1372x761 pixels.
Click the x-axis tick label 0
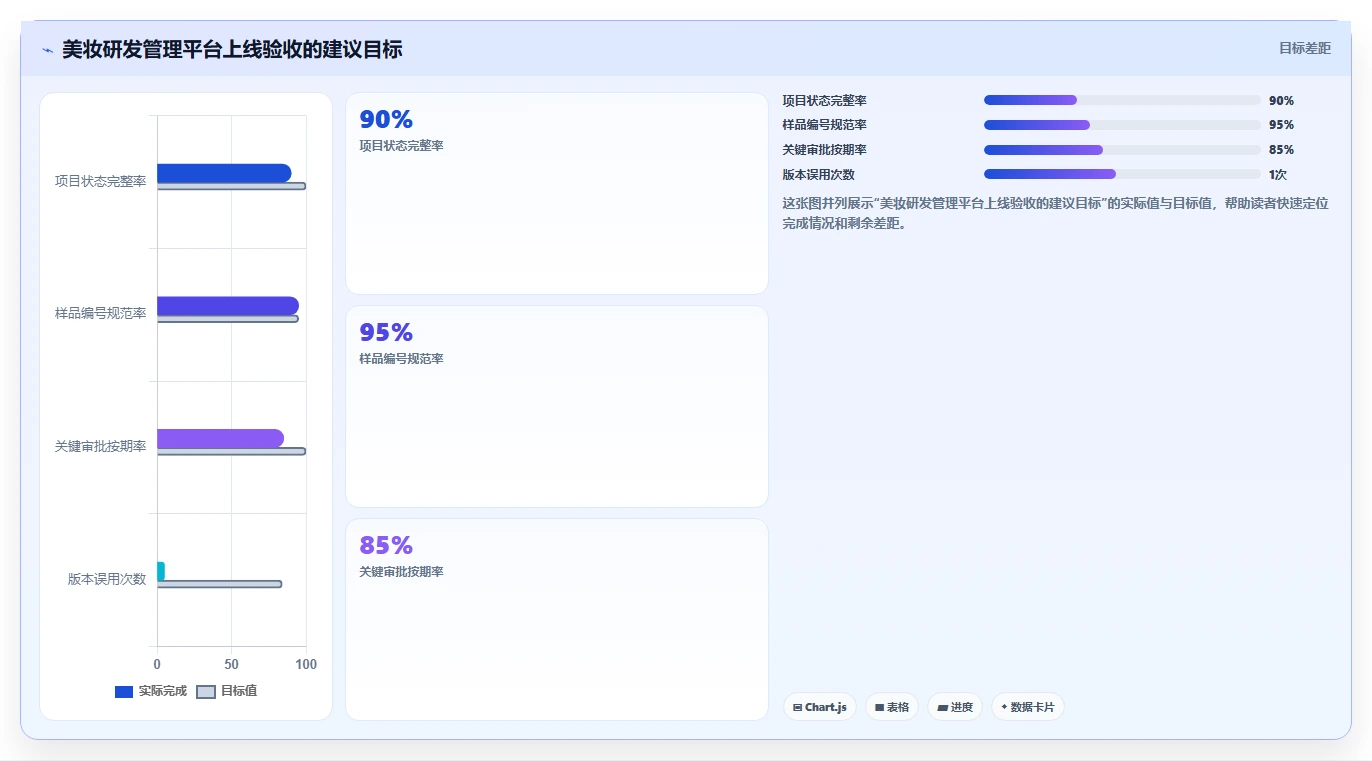pyautogui.click(x=157, y=665)
